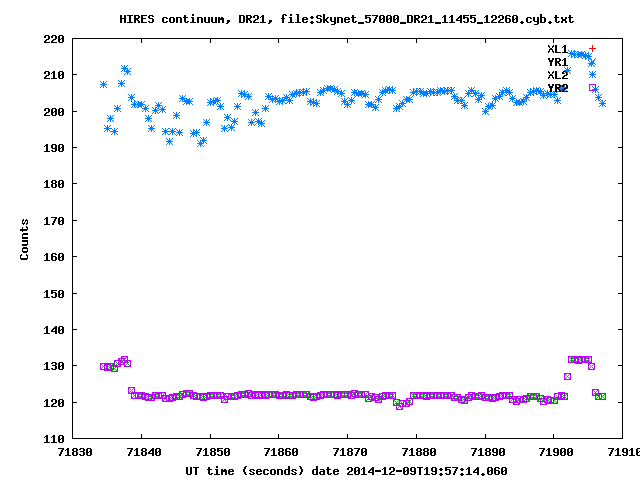Click the y-axis tick value 210
This screenshot has height=480, width=640.
click(x=54, y=75)
